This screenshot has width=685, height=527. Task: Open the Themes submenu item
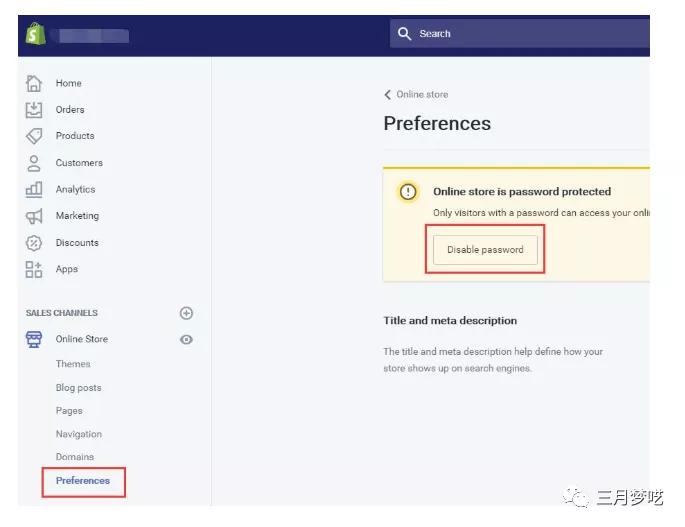click(73, 364)
